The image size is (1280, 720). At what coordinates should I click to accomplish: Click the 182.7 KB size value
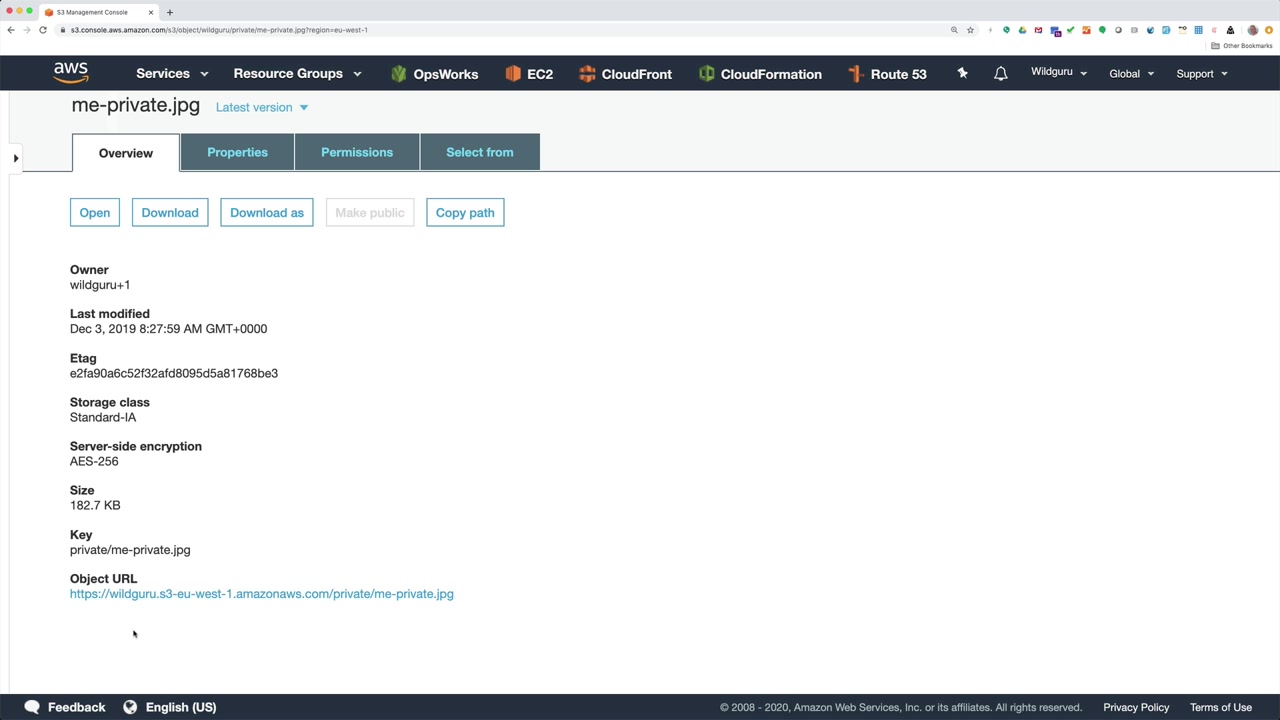click(95, 505)
